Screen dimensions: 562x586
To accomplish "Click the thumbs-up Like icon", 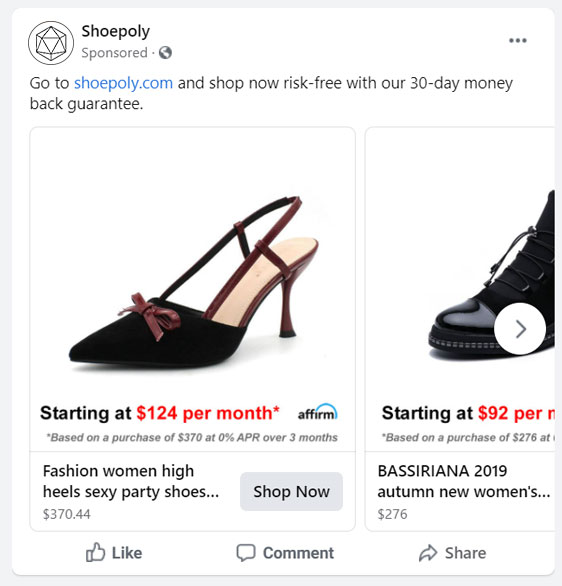I will coord(95,552).
